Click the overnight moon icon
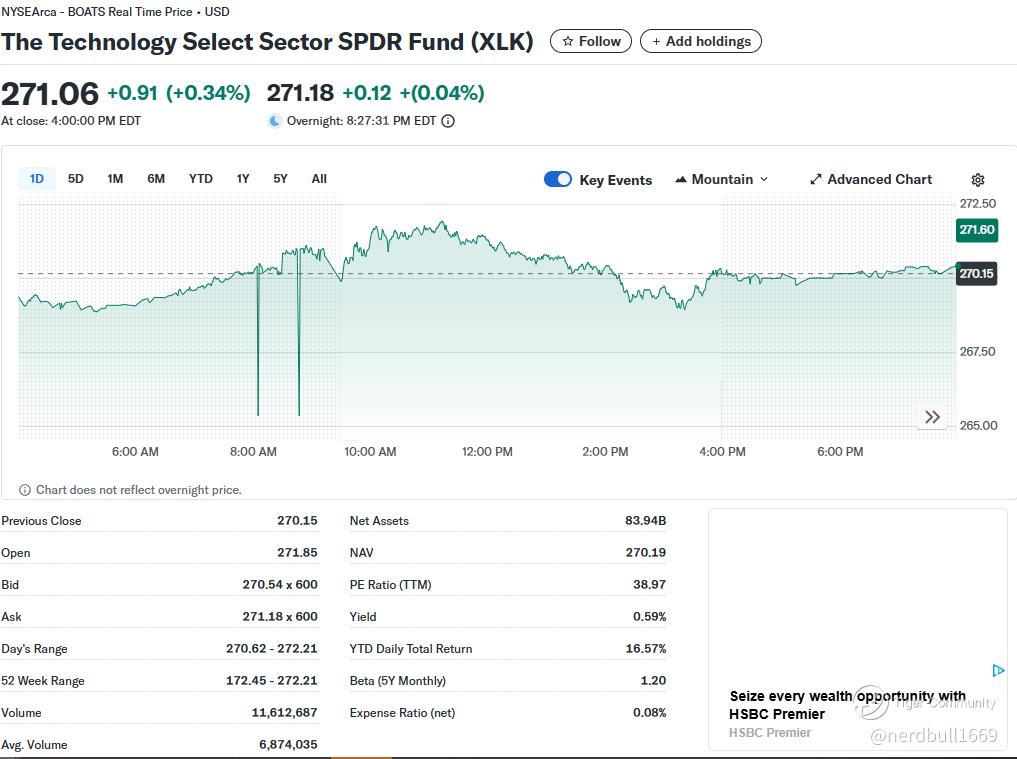 pos(275,121)
